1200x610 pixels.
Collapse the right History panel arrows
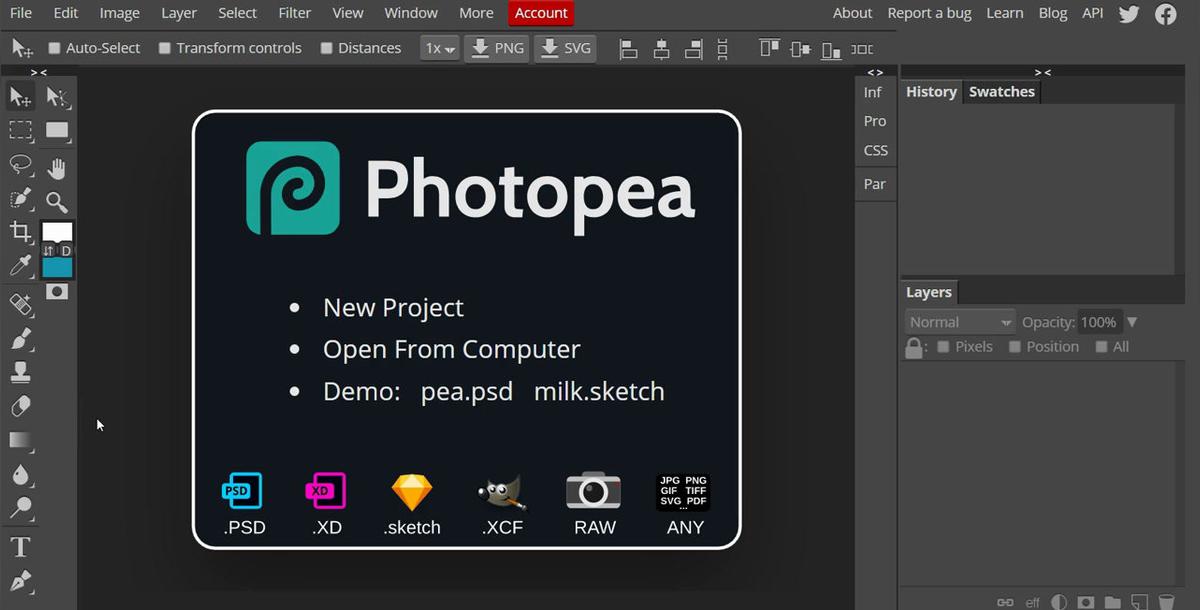[x=1043, y=72]
